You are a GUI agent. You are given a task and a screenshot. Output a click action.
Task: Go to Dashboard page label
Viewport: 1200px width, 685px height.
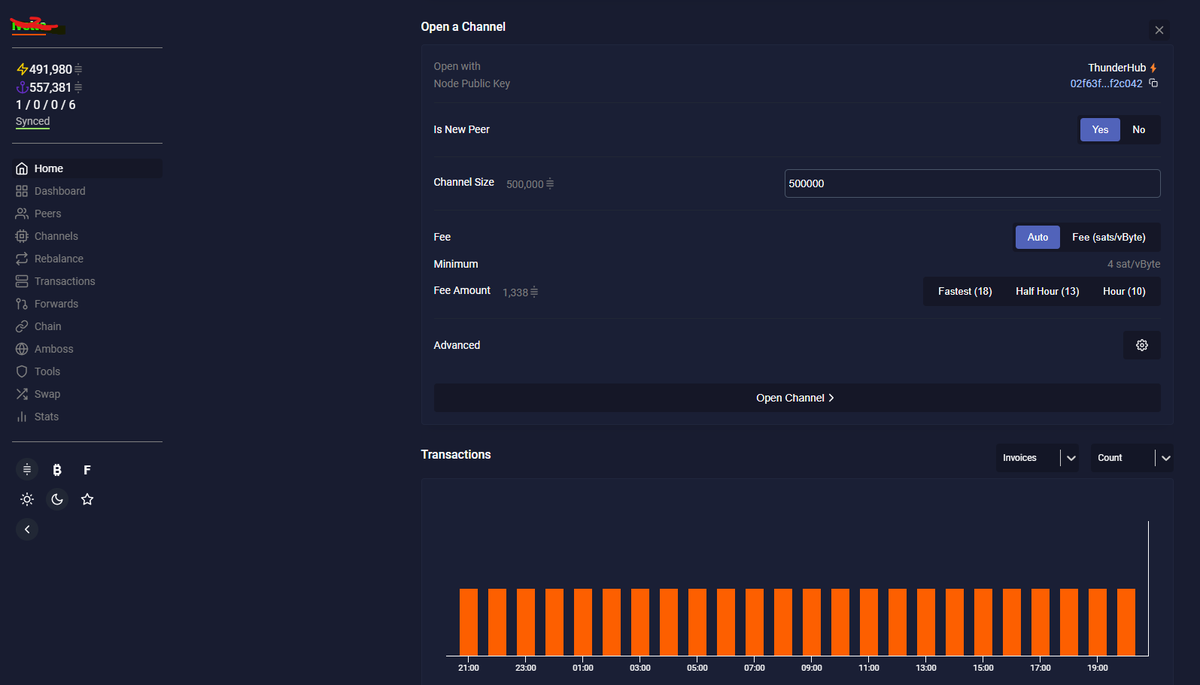pyautogui.click(x=60, y=191)
